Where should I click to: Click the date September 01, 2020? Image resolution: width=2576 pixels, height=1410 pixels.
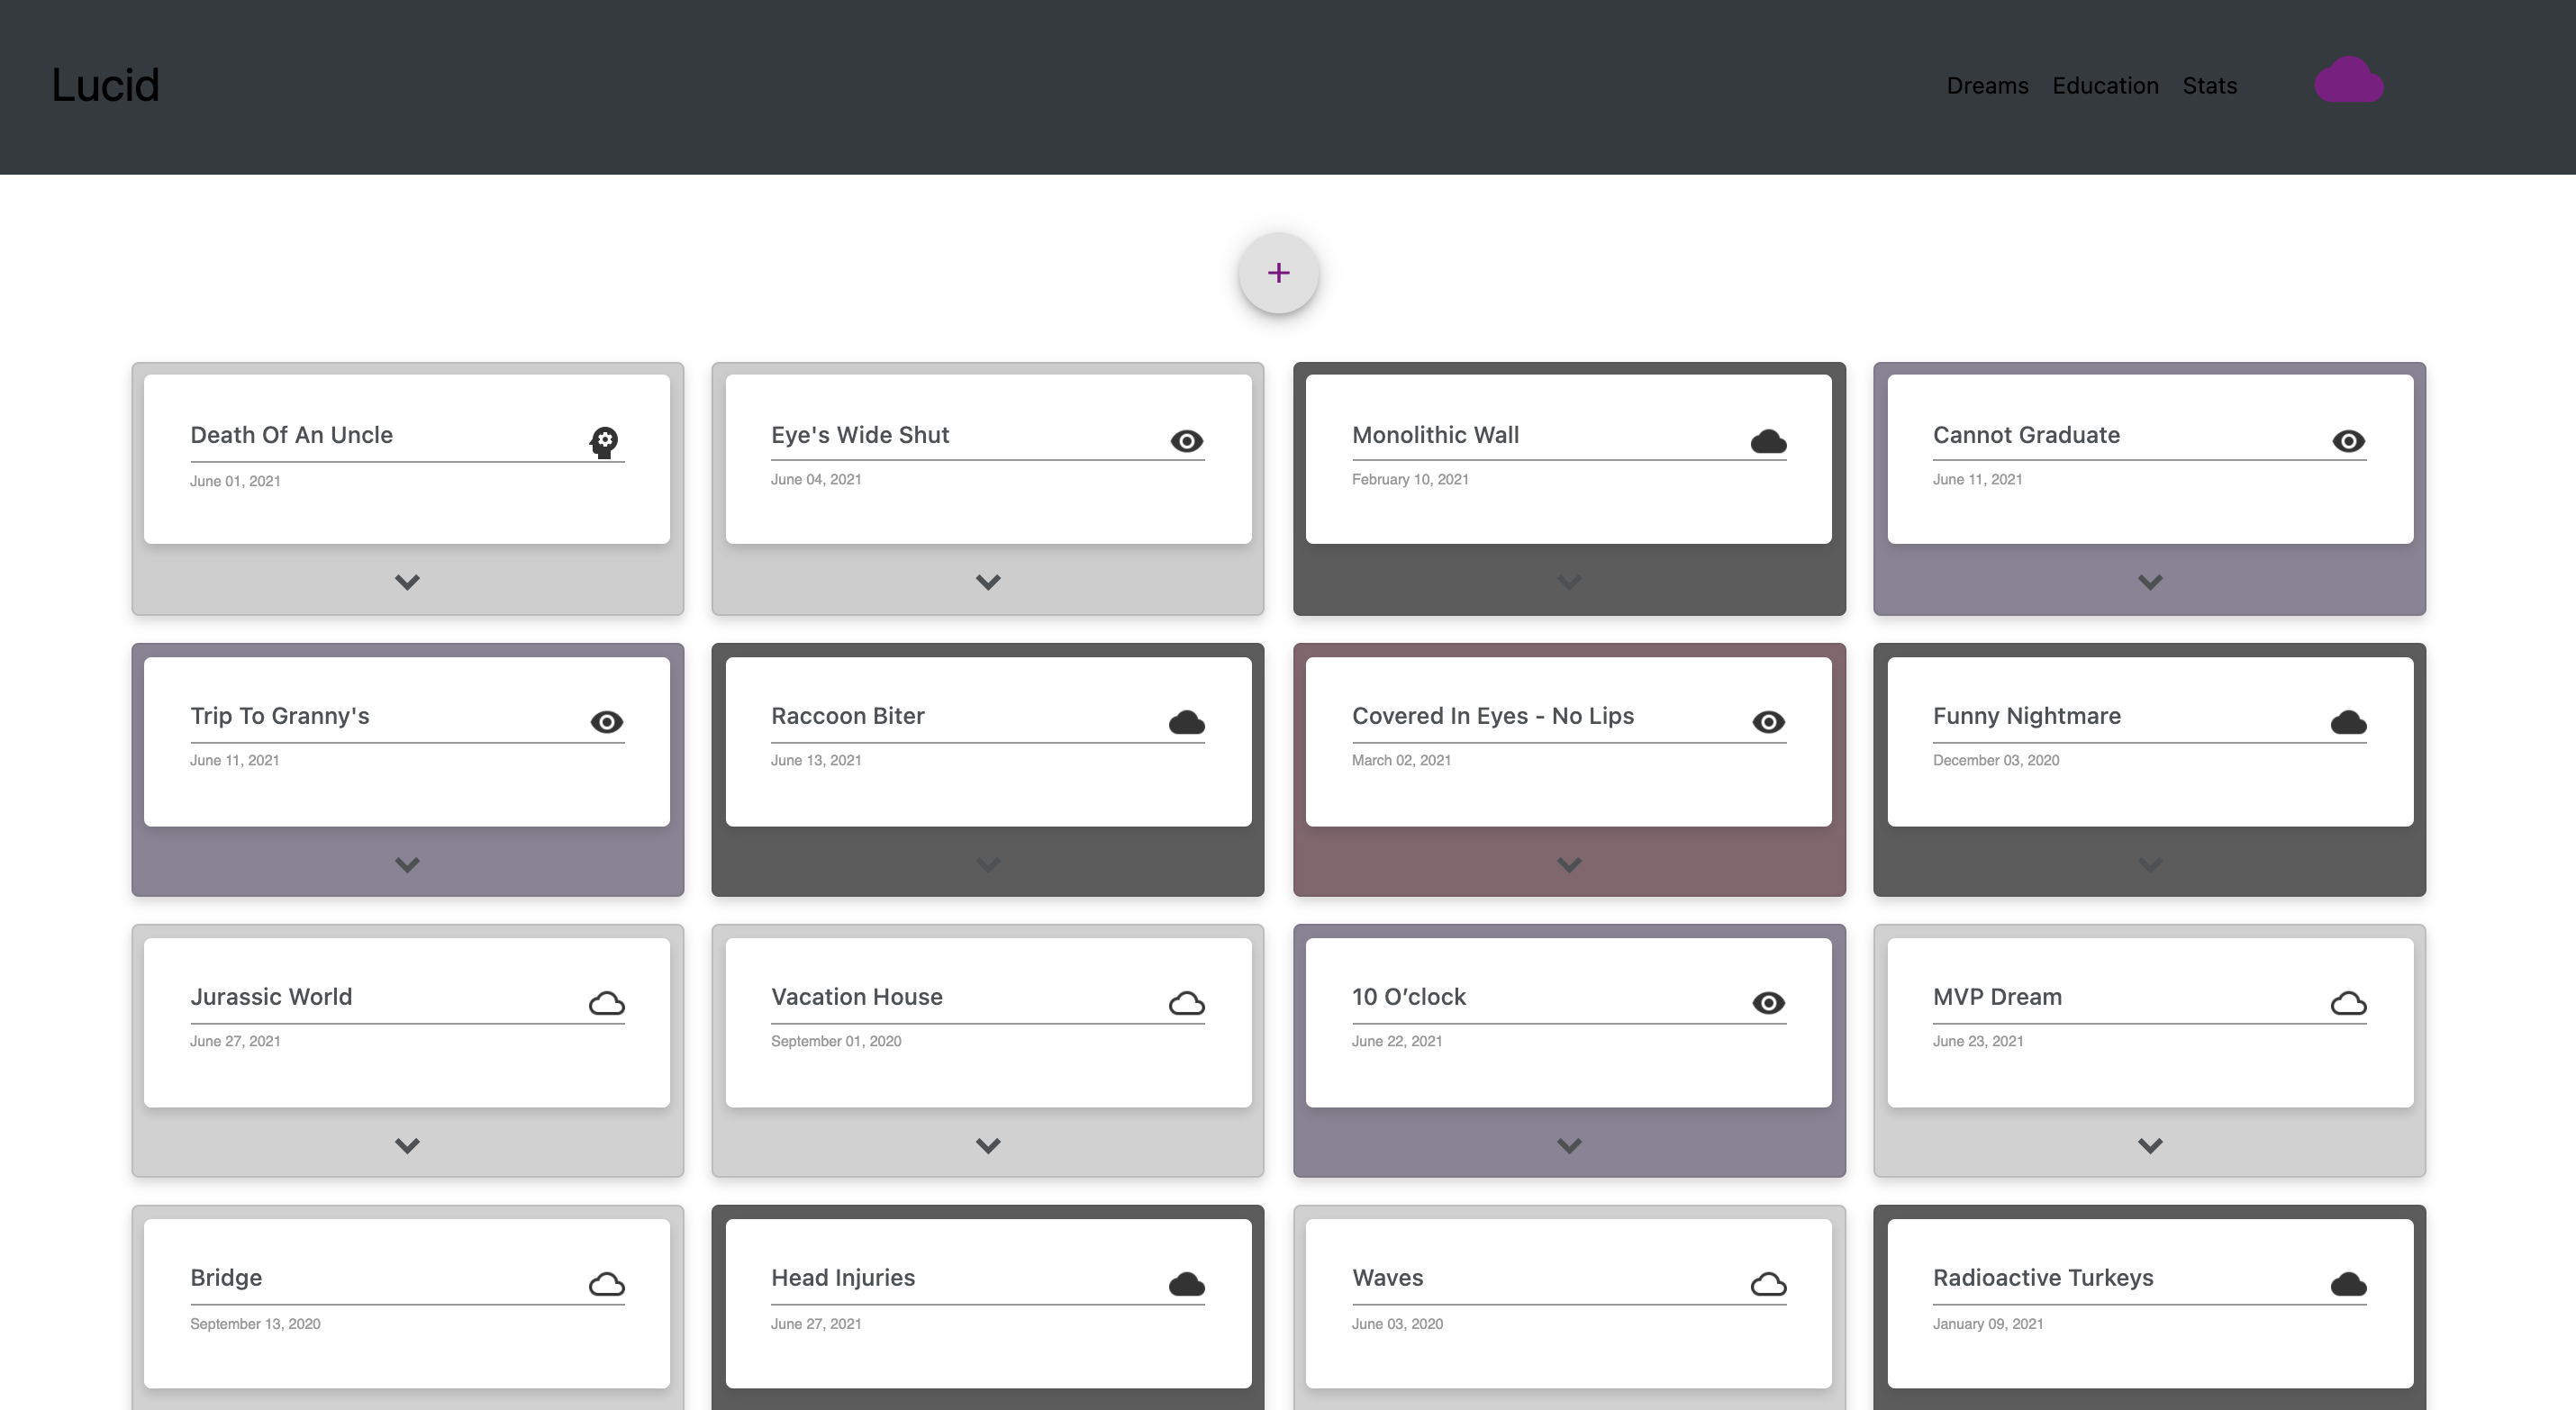[x=836, y=1042]
